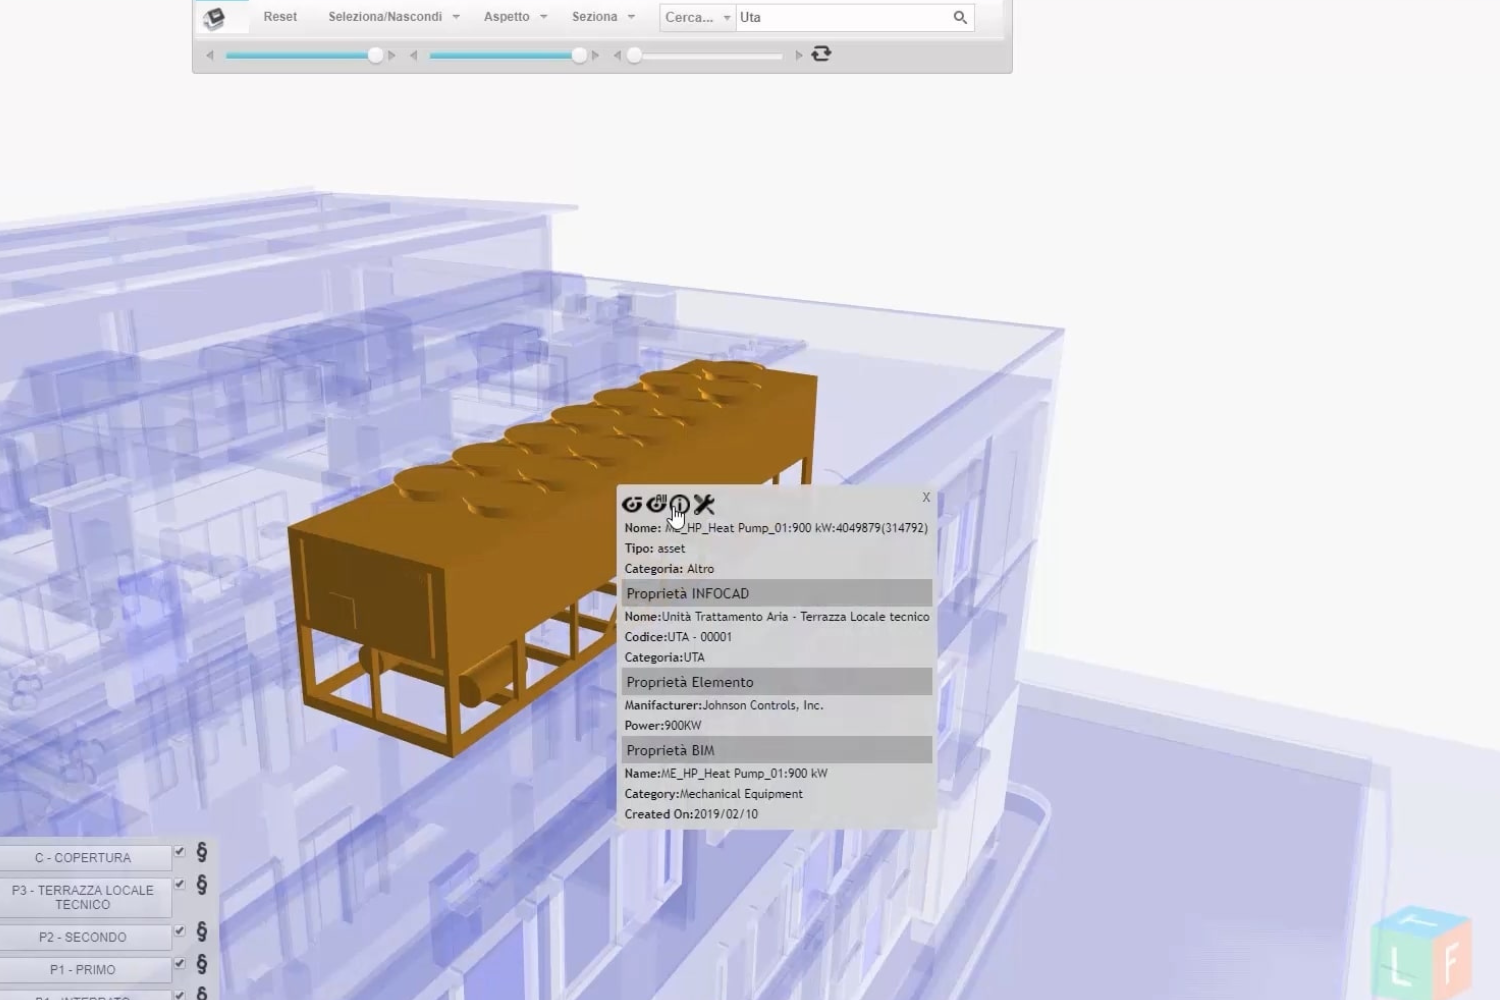Uncheck the C - COPERTURA level checkbox

180,852
